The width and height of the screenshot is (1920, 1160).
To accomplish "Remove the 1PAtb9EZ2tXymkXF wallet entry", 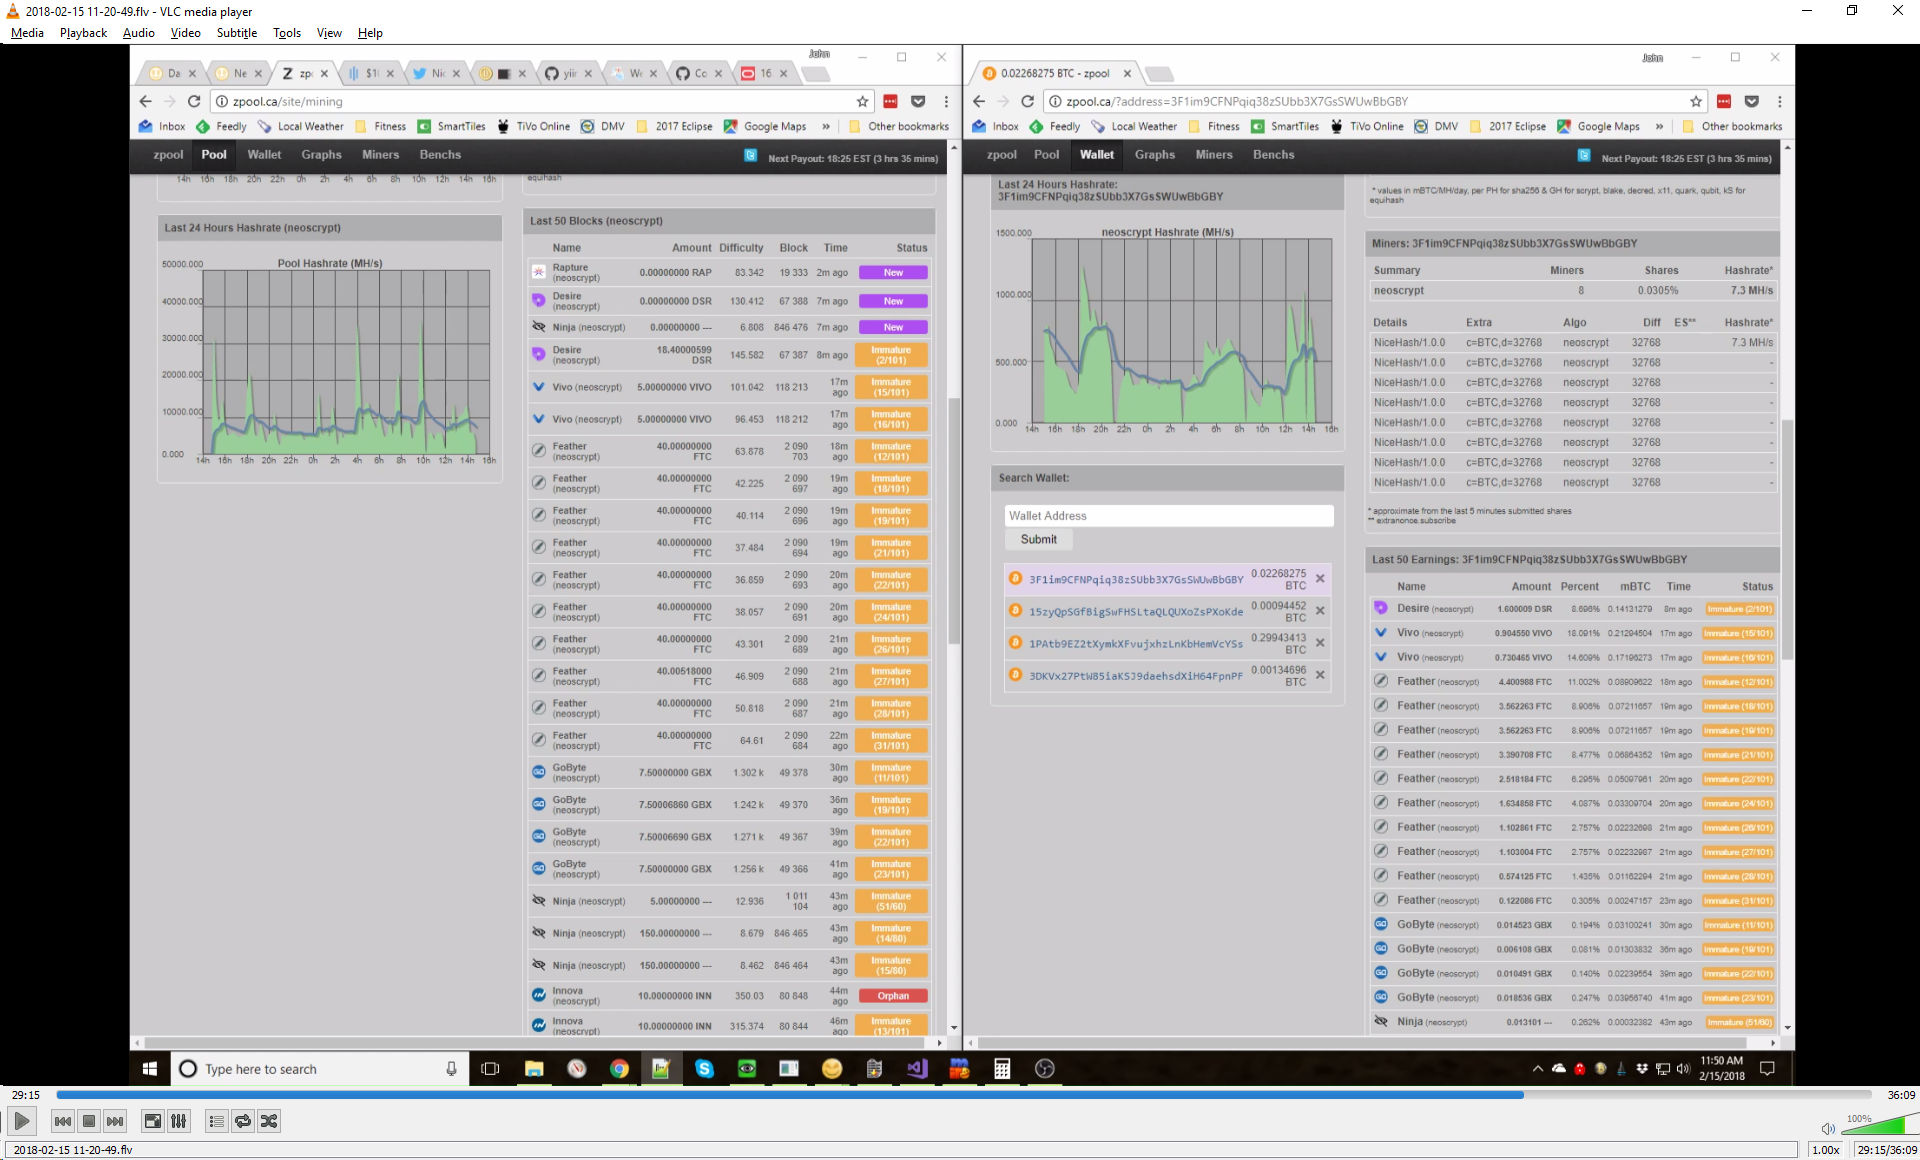I will (1320, 643).
